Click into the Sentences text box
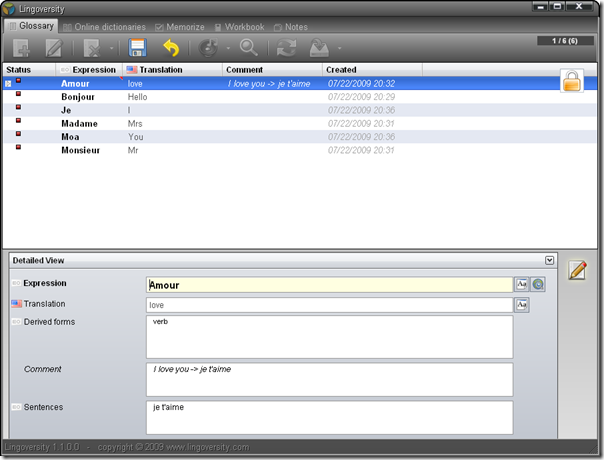604x460 pixels. click(329, 418)
